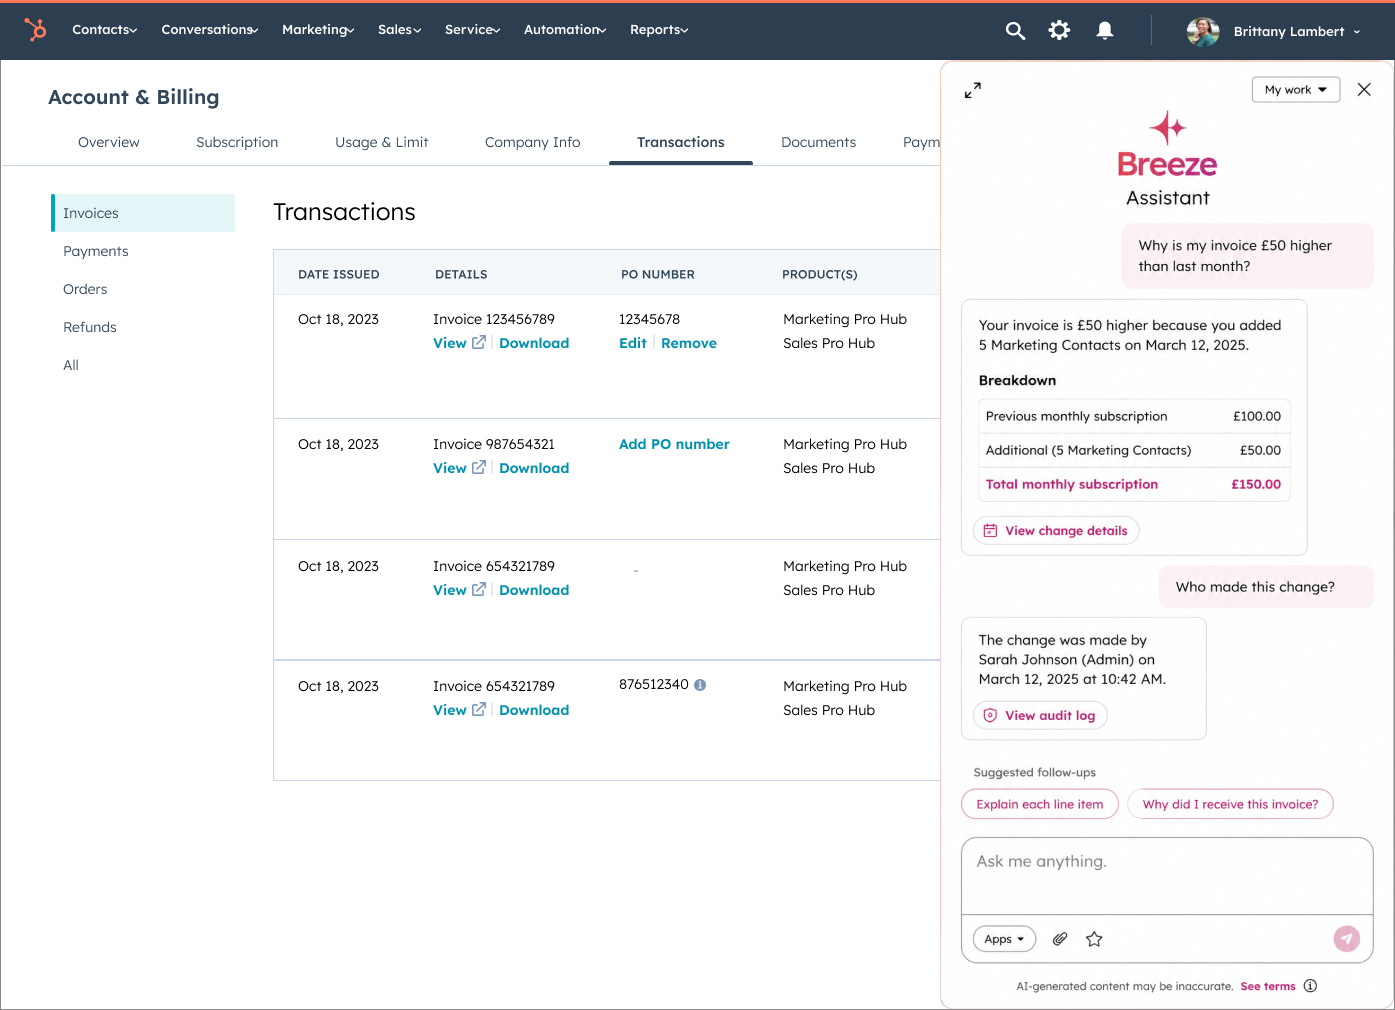Click the View change details button
This screenshot has width=1395, height=1010.
pyautogui.click(x=1056, y=531)
